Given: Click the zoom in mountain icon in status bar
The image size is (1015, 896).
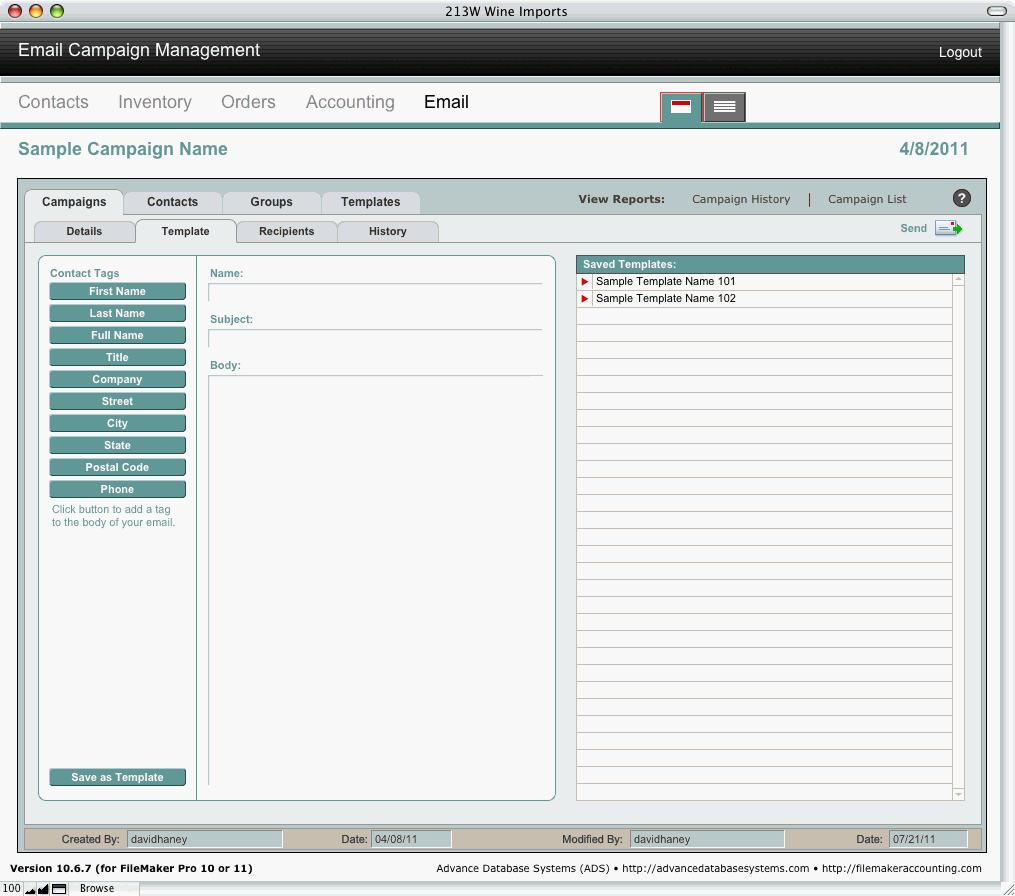Looking at the screenshot, I should tap(43, 889).
